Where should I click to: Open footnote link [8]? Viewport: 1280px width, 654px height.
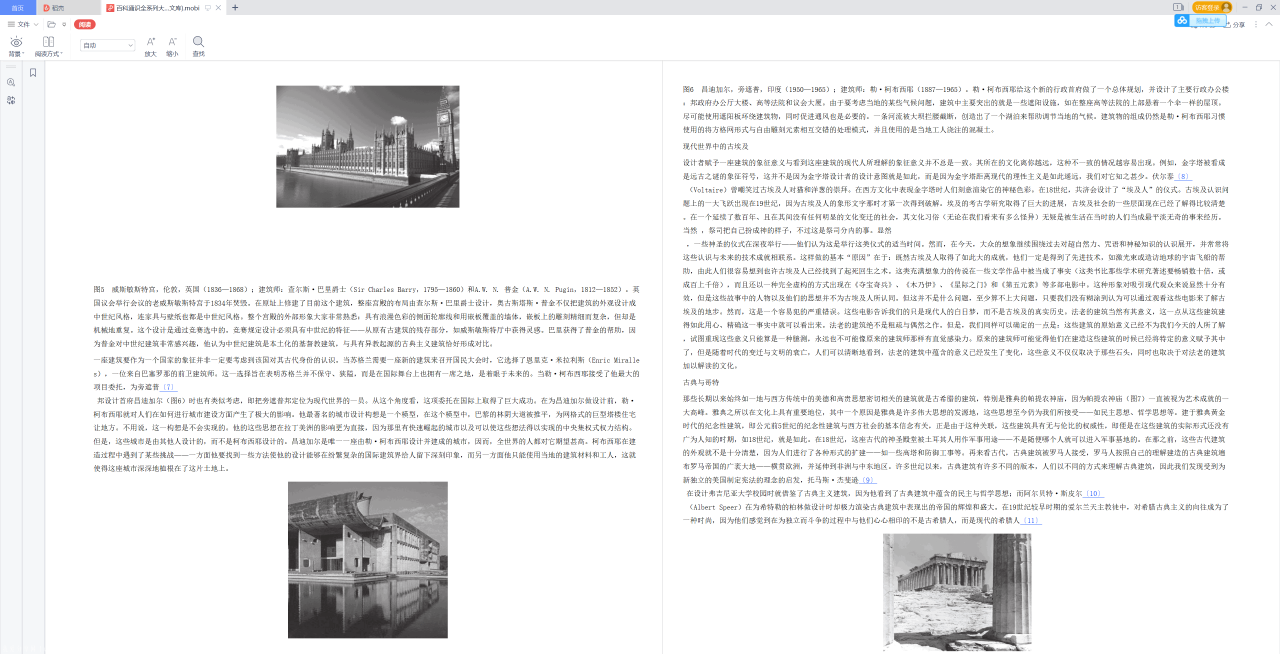click(x=1184, y=176)
